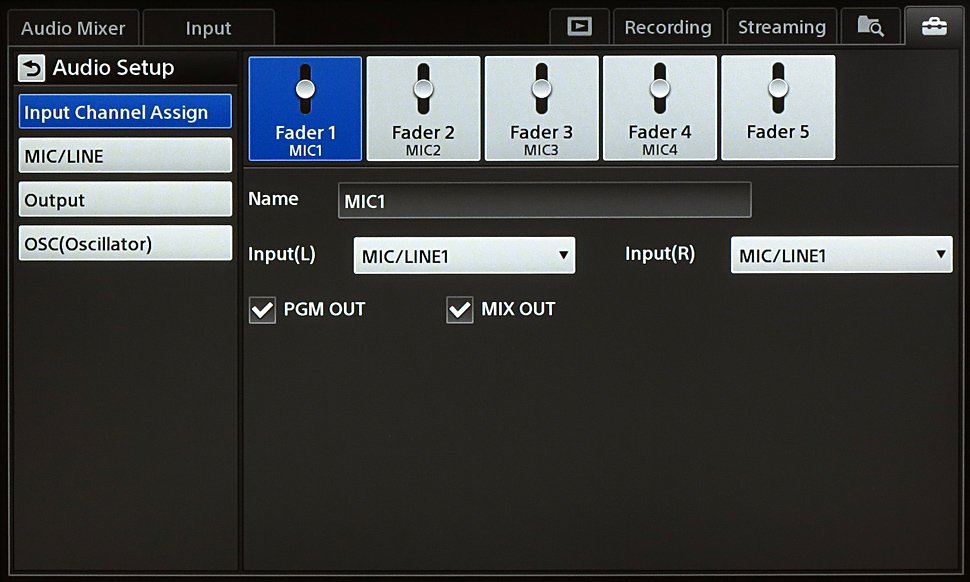Uncheck the PGM OUT checkbox

[262, 311]
